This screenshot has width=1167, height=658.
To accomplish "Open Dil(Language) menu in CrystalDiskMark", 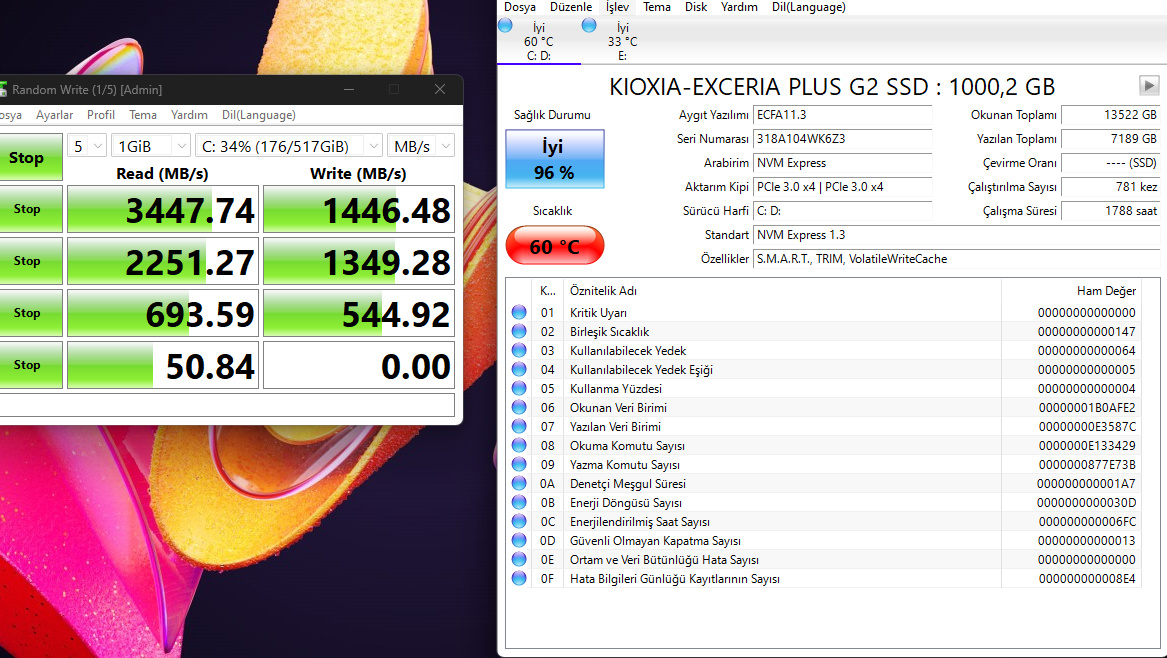I will click(258, 115).
